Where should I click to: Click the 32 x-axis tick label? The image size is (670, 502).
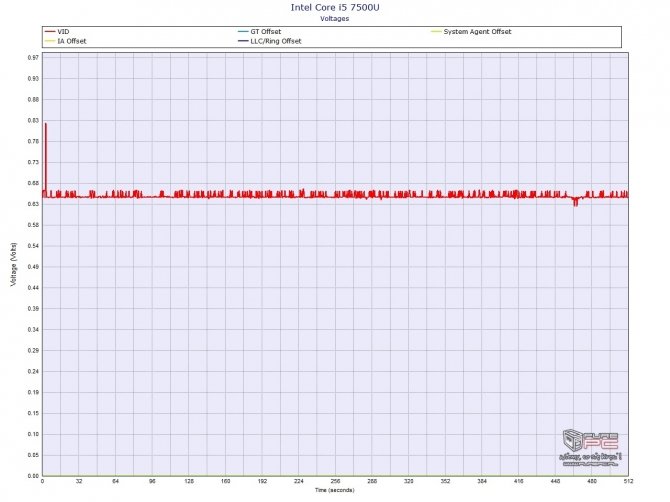tap(79, 481)
